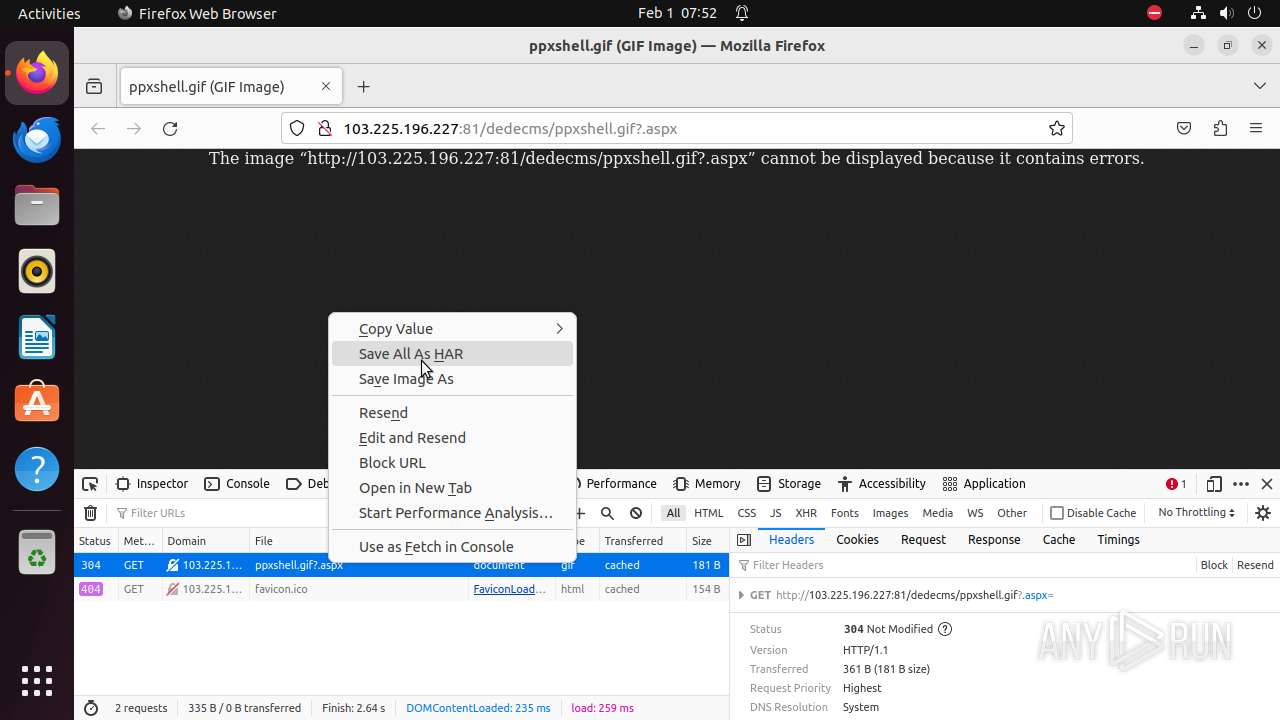Open the request blocking icon

(636, 513)
